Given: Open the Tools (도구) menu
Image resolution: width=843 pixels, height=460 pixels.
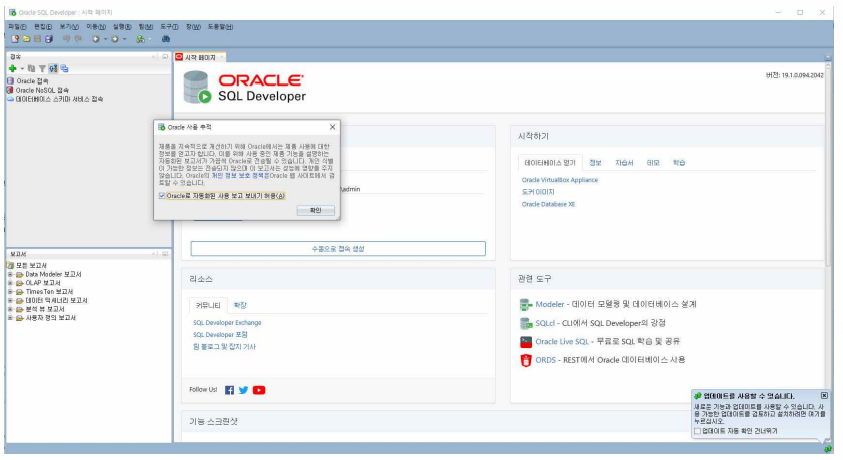Looking at the screenshot, I should point(169,27).
